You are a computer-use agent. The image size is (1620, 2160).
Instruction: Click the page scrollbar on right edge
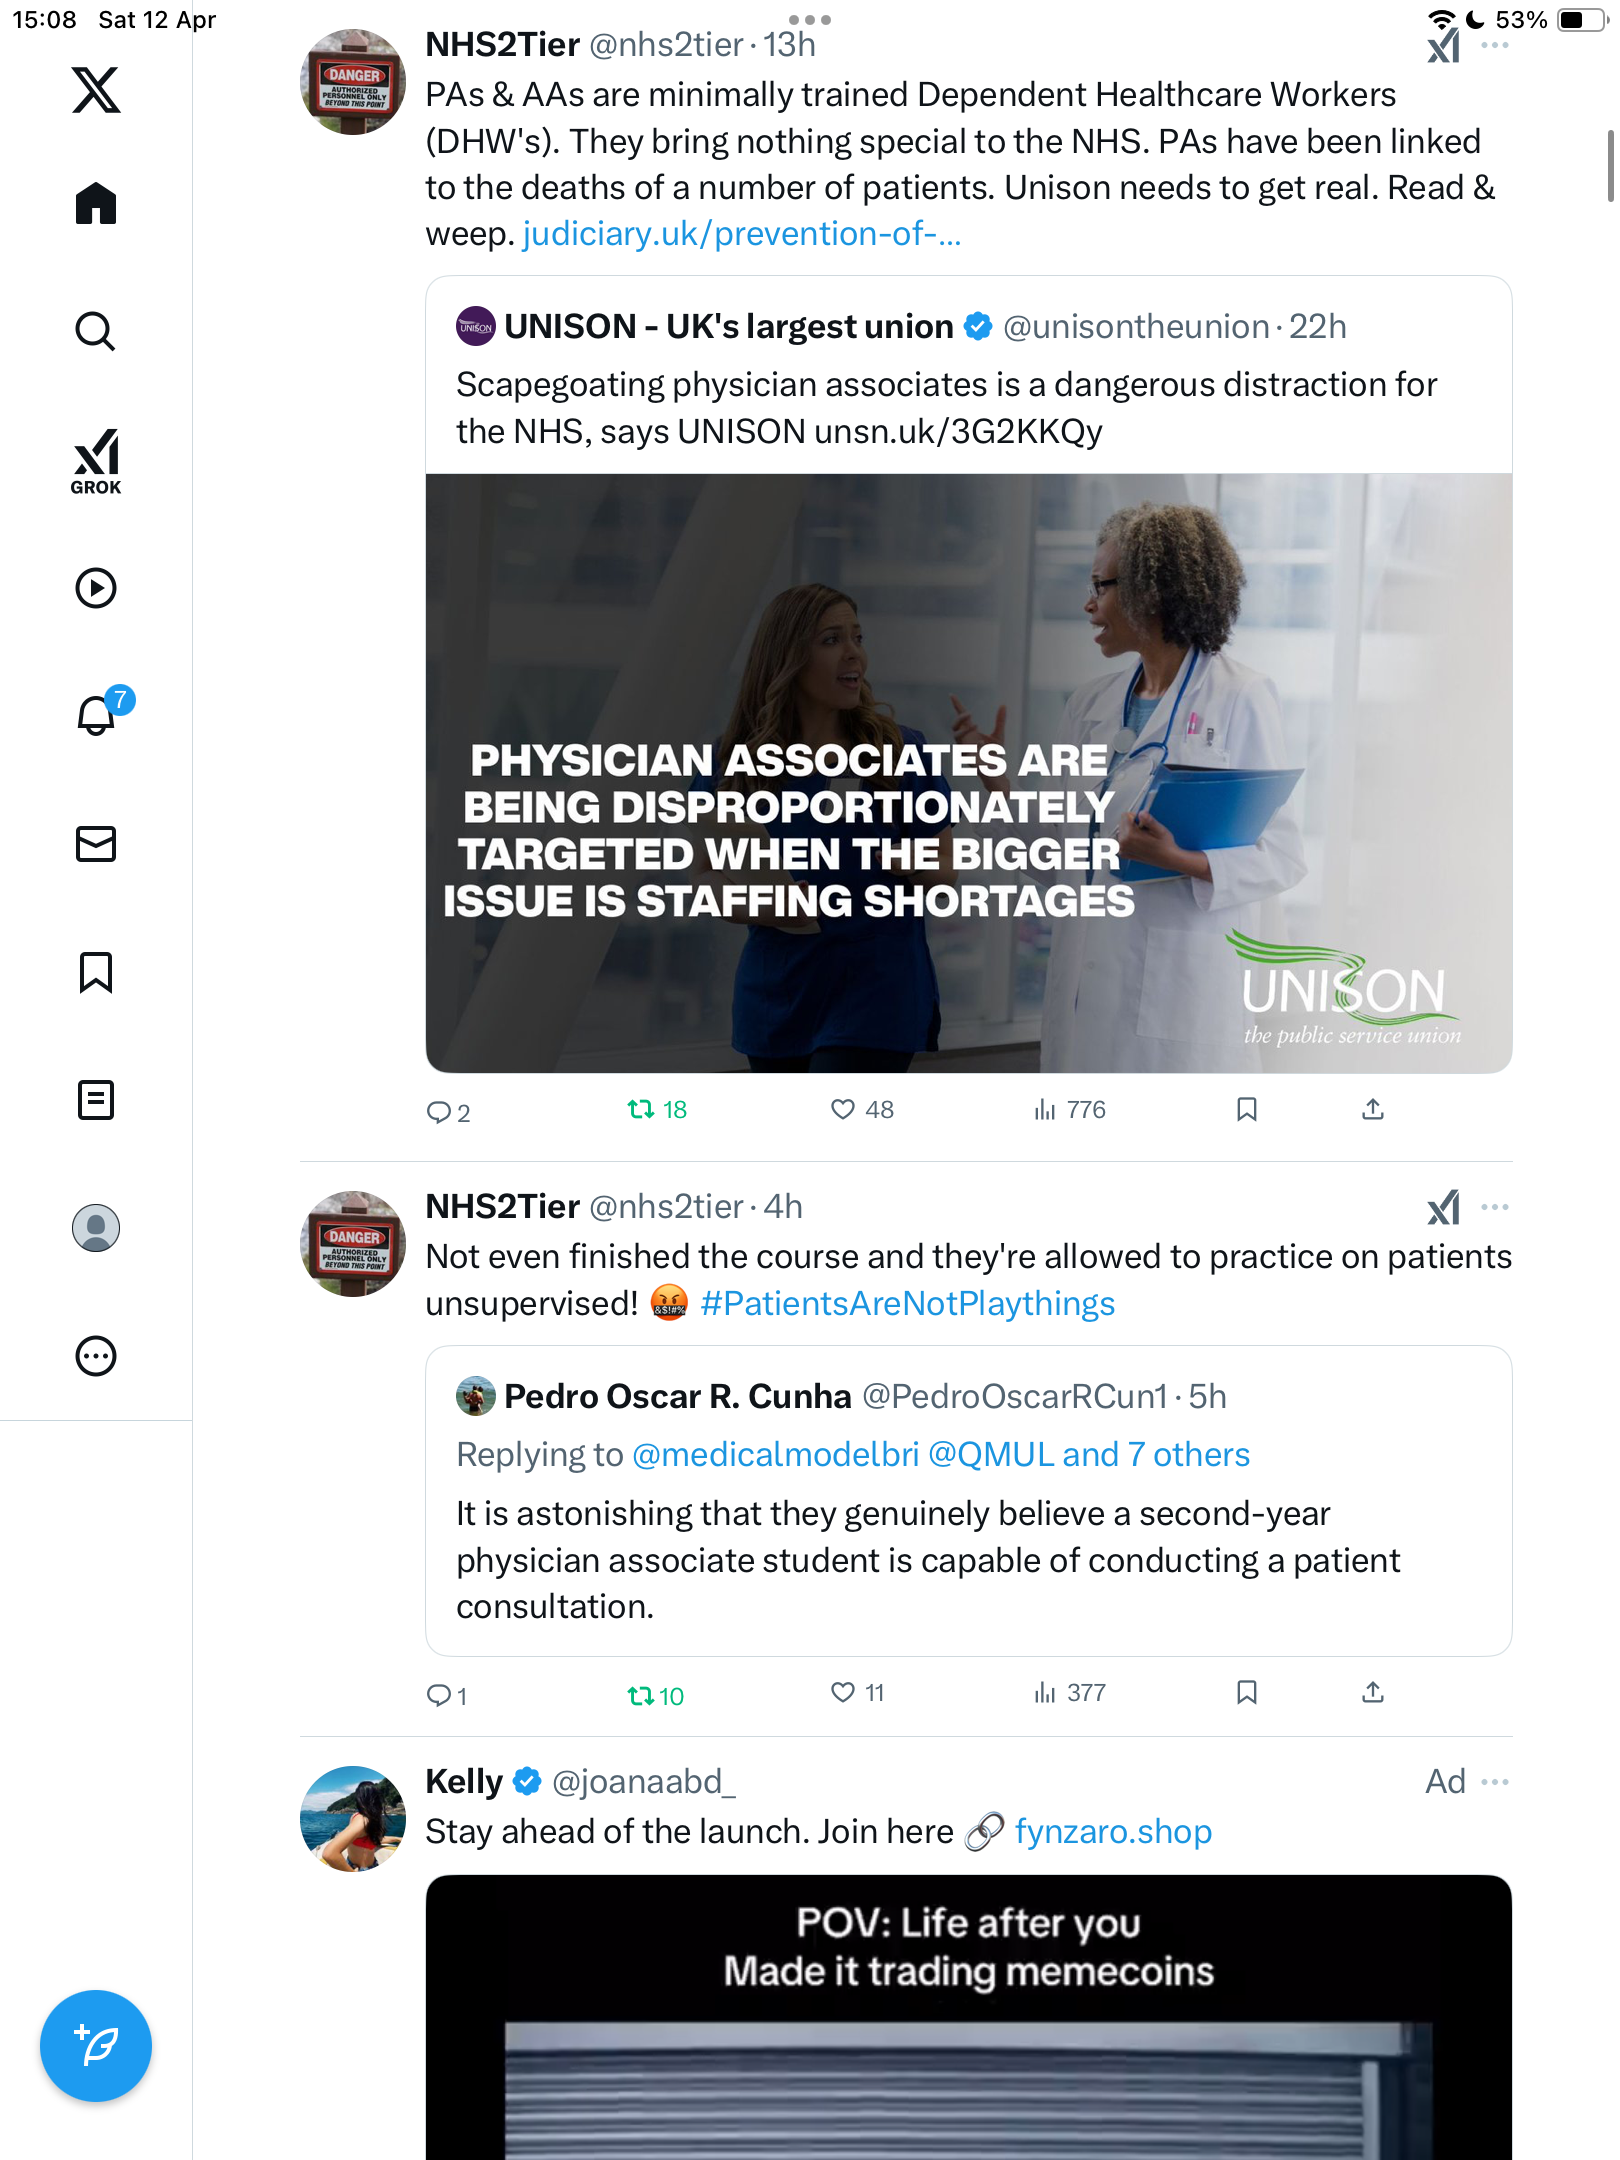pyautogui.click(x=1610, y=166)
